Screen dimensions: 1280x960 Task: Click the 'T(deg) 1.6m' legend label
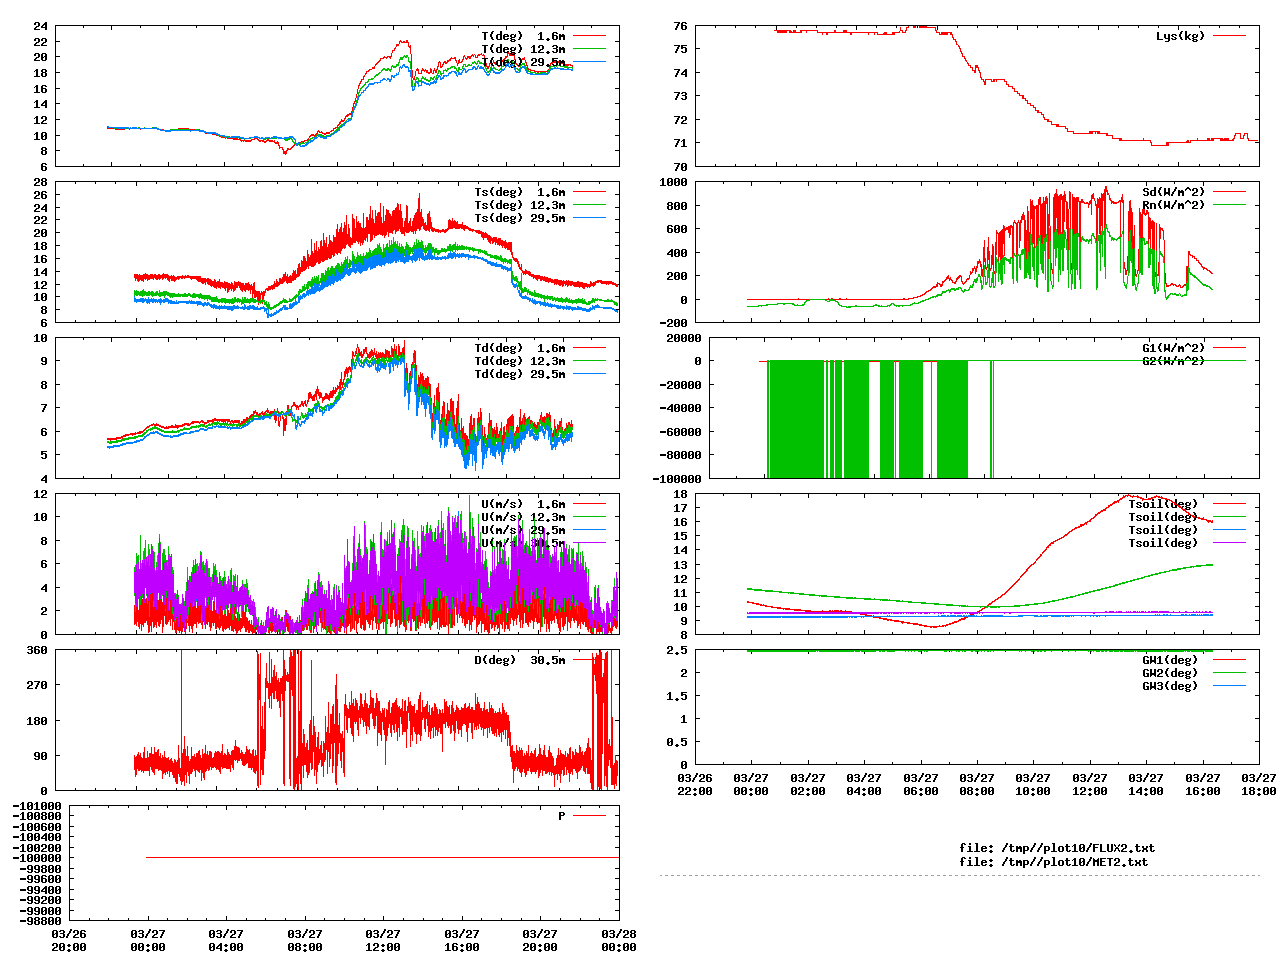pos(523,36)
